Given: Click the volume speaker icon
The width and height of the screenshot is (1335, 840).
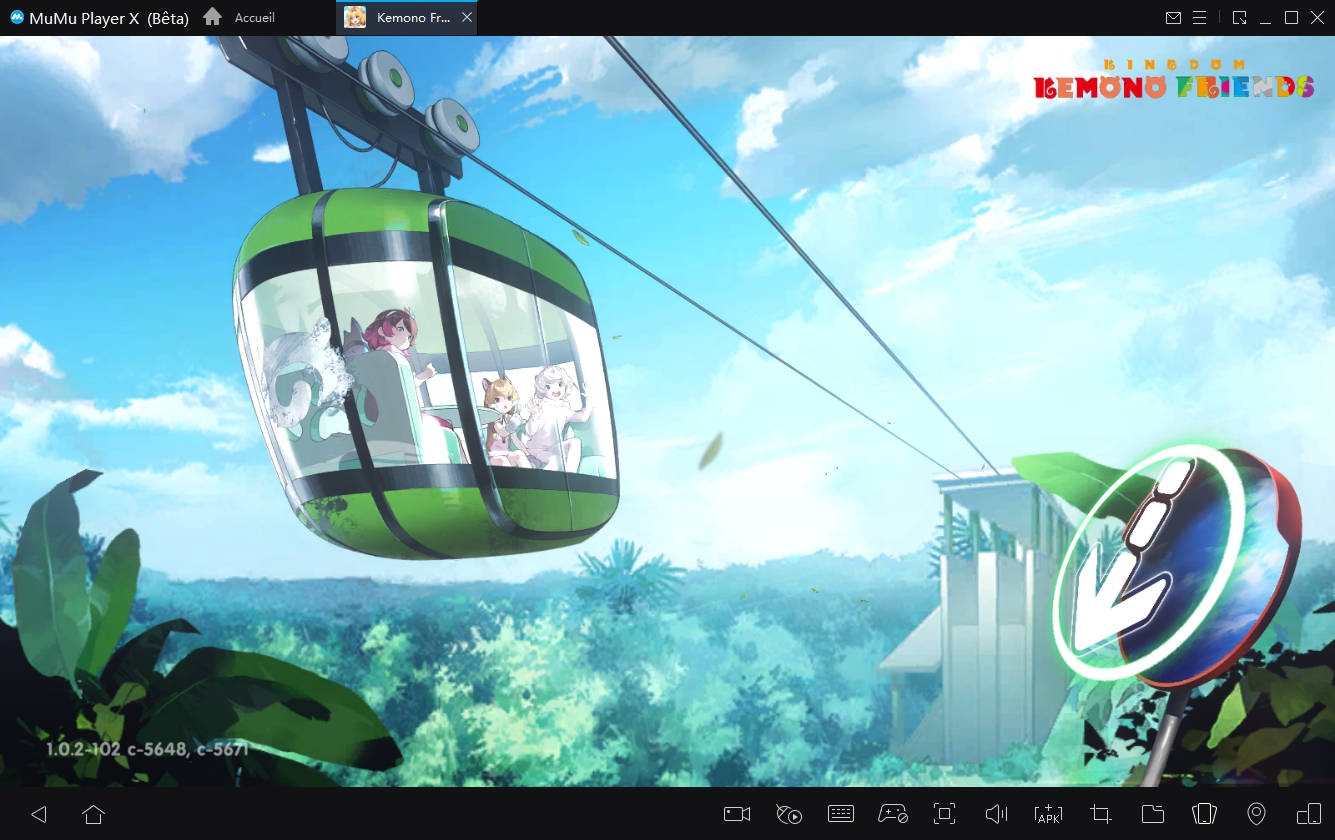Looking at the screenshot, I should tap(996, 814).
